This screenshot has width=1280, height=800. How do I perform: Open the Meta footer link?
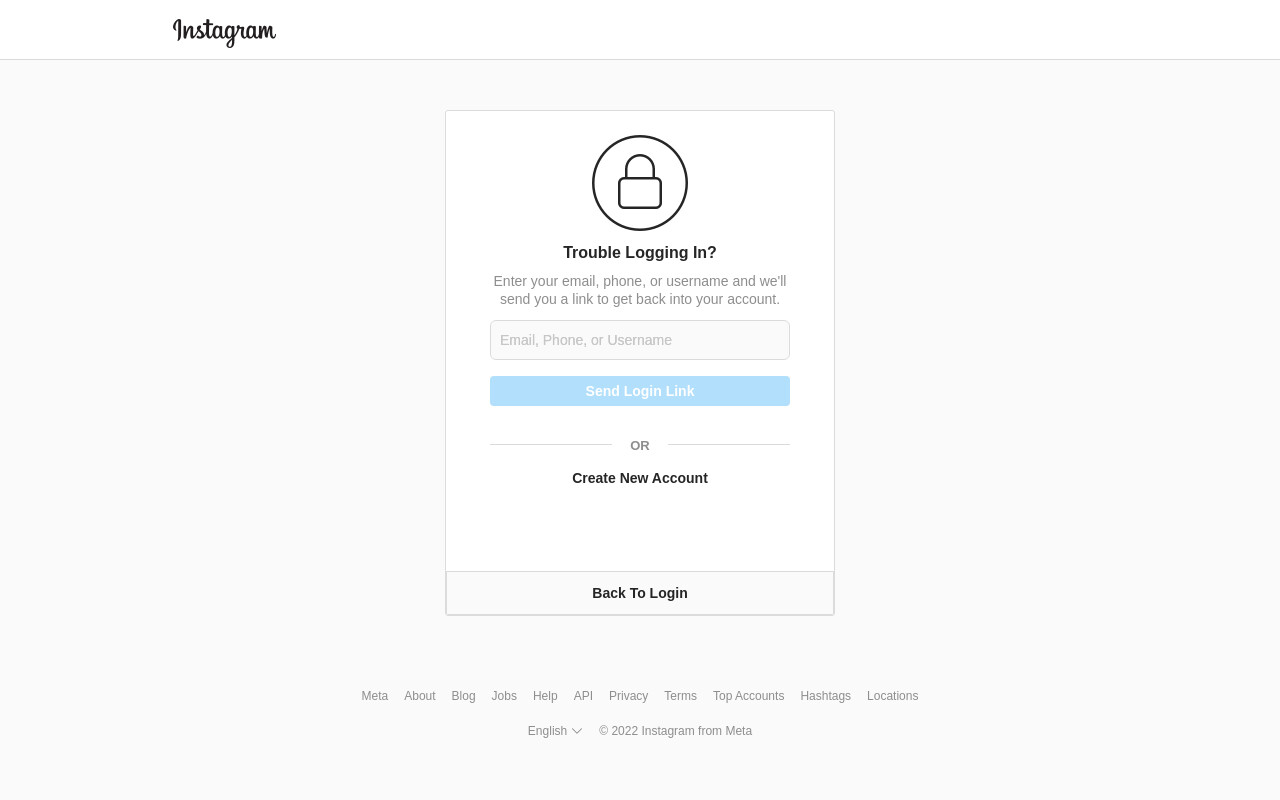coord(375,696)
